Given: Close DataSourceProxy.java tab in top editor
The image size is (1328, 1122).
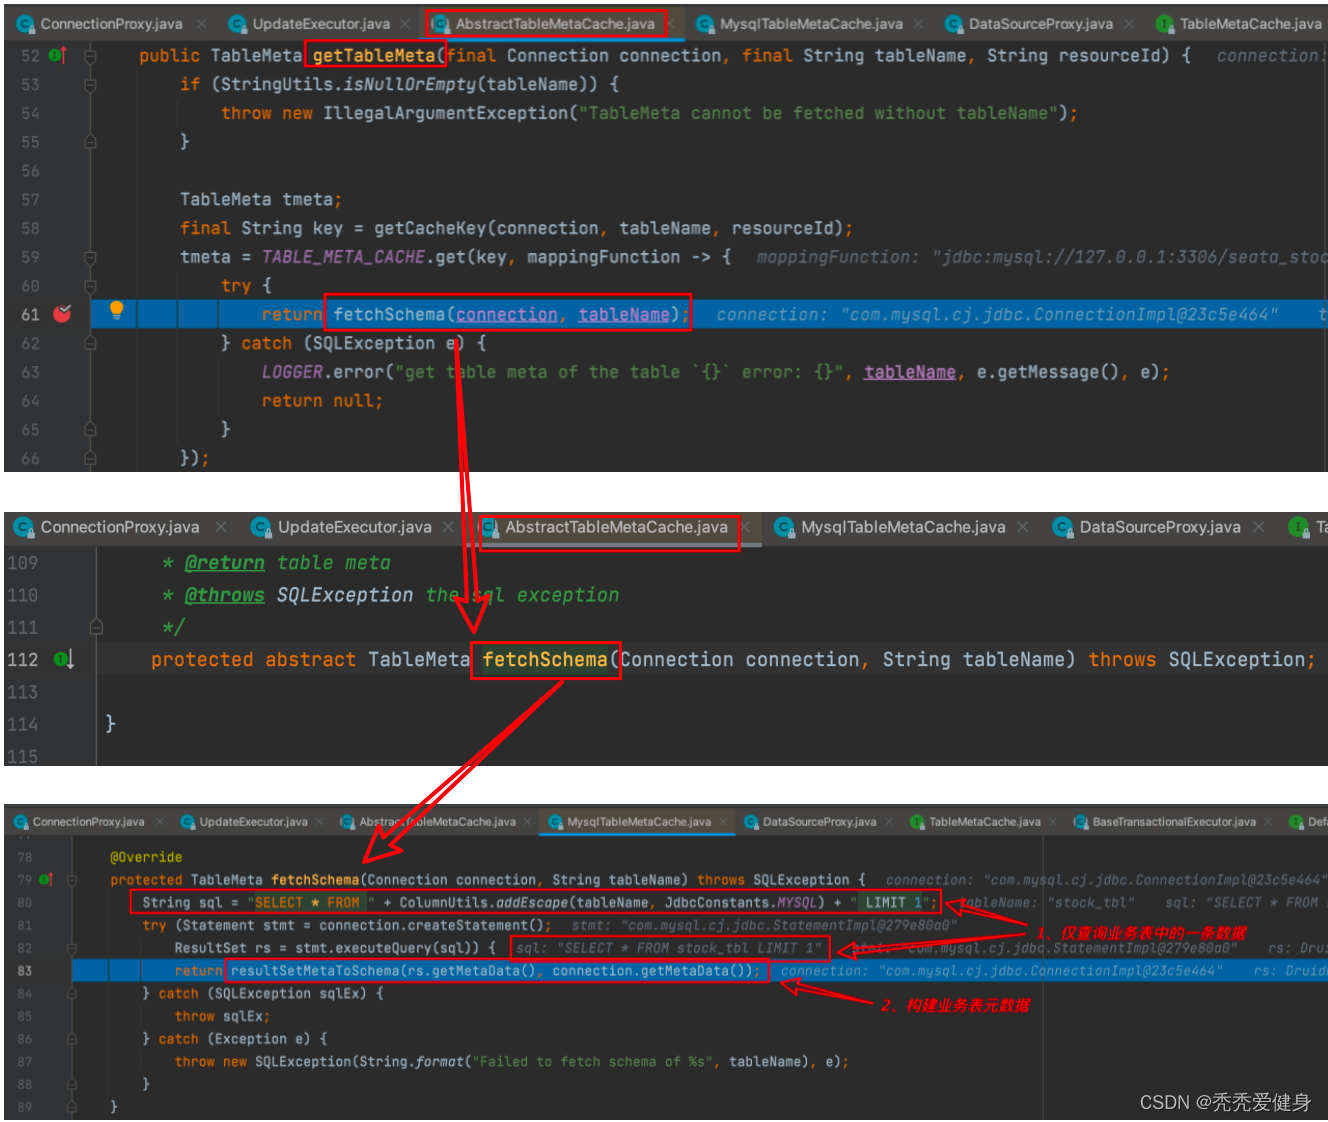Looking at the screenshot, I should click(1129, 23).
